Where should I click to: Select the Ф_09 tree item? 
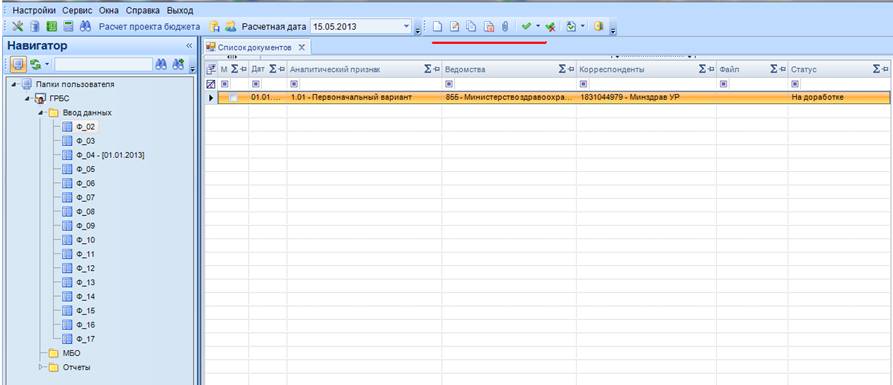(85, 226)
